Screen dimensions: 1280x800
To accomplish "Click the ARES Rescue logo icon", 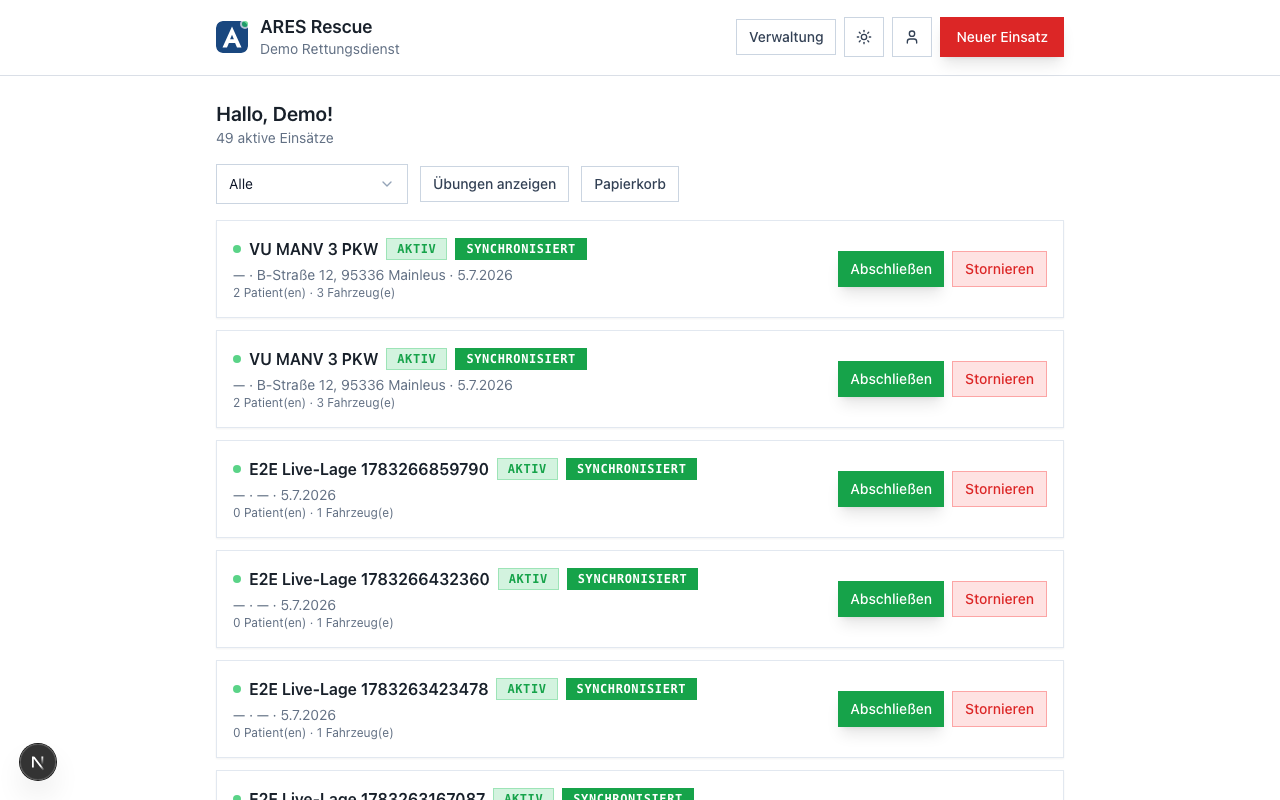I will pos(232,37).
